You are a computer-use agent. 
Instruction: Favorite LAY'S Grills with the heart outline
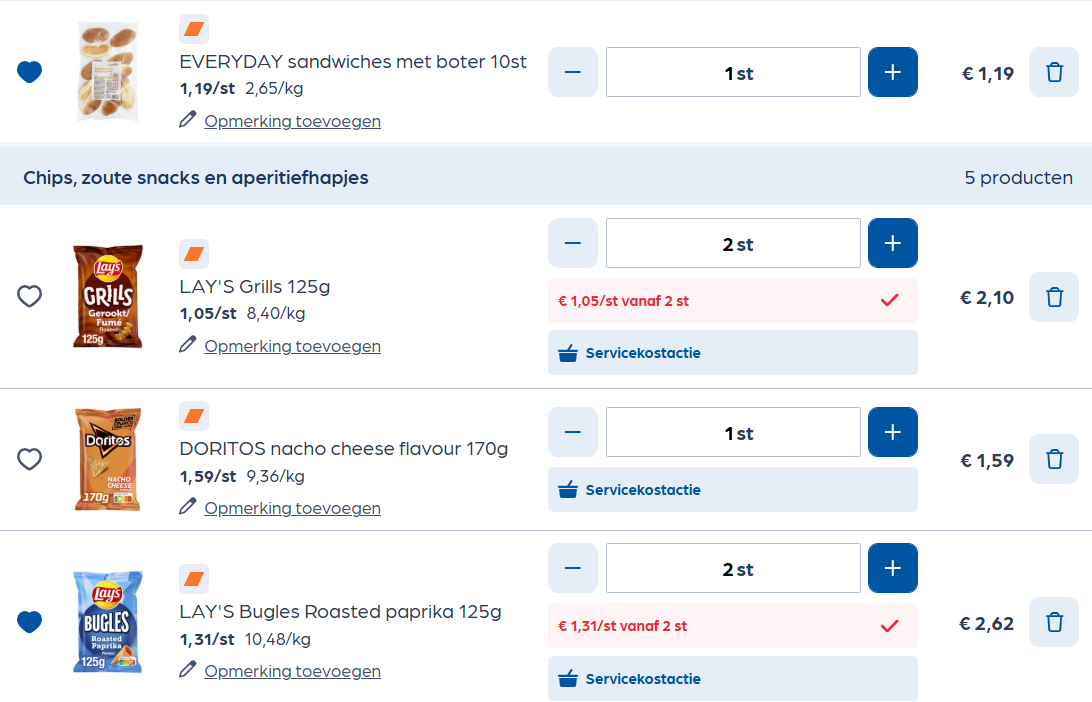(x=29, y=296)
